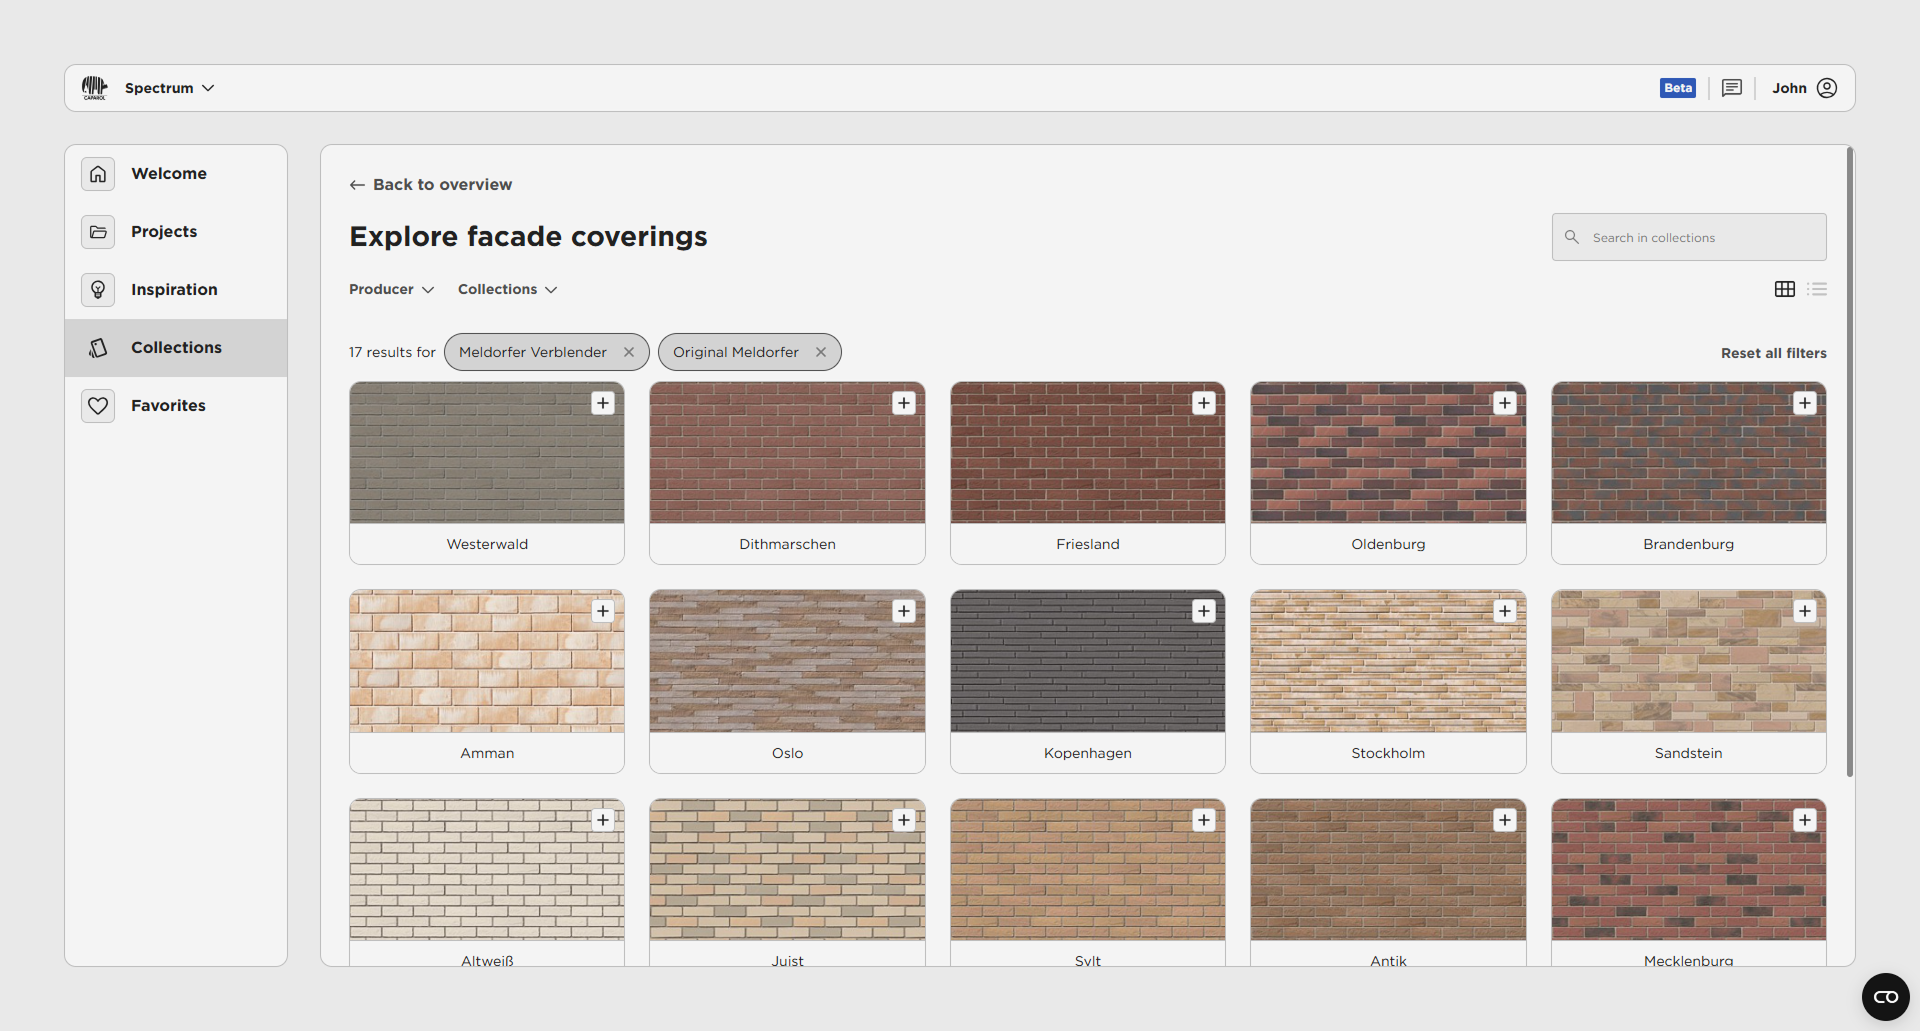Add Kopenhagen using its plus icon

tap(1204, 611)
